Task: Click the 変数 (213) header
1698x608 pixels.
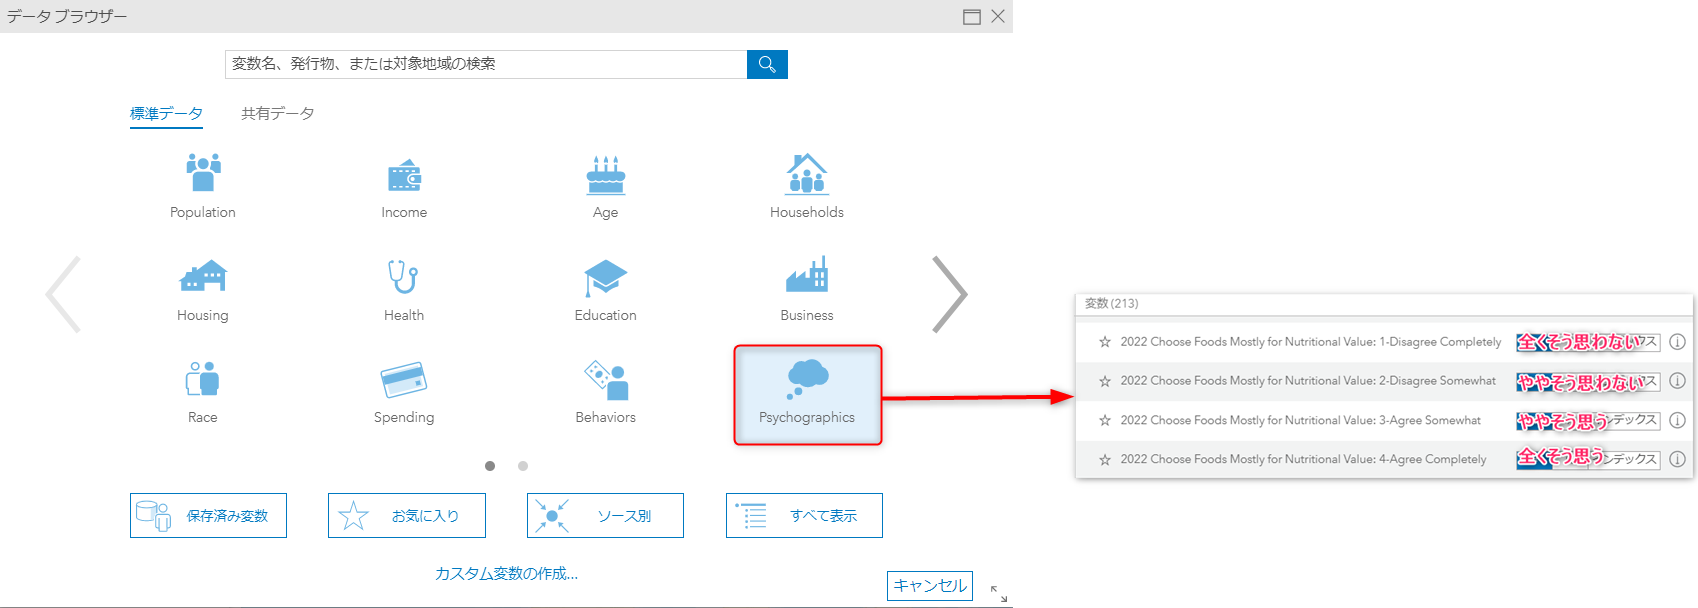Action: click(1112, 303)
